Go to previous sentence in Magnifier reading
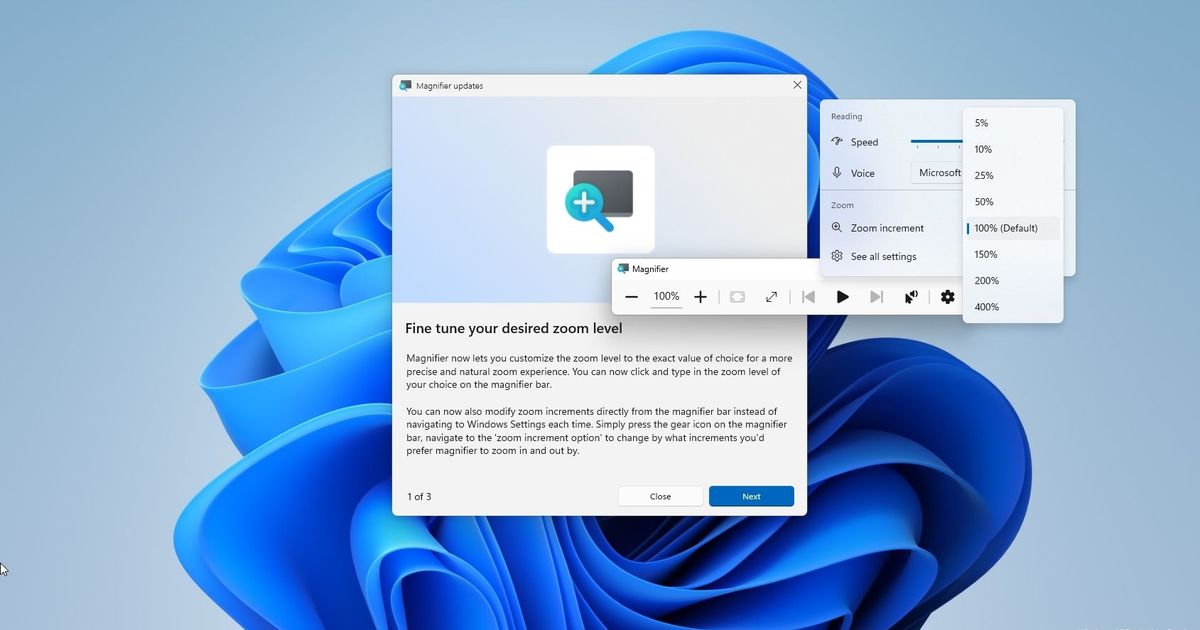Screen dimensions: 1200x630 (x=809, y=297)
